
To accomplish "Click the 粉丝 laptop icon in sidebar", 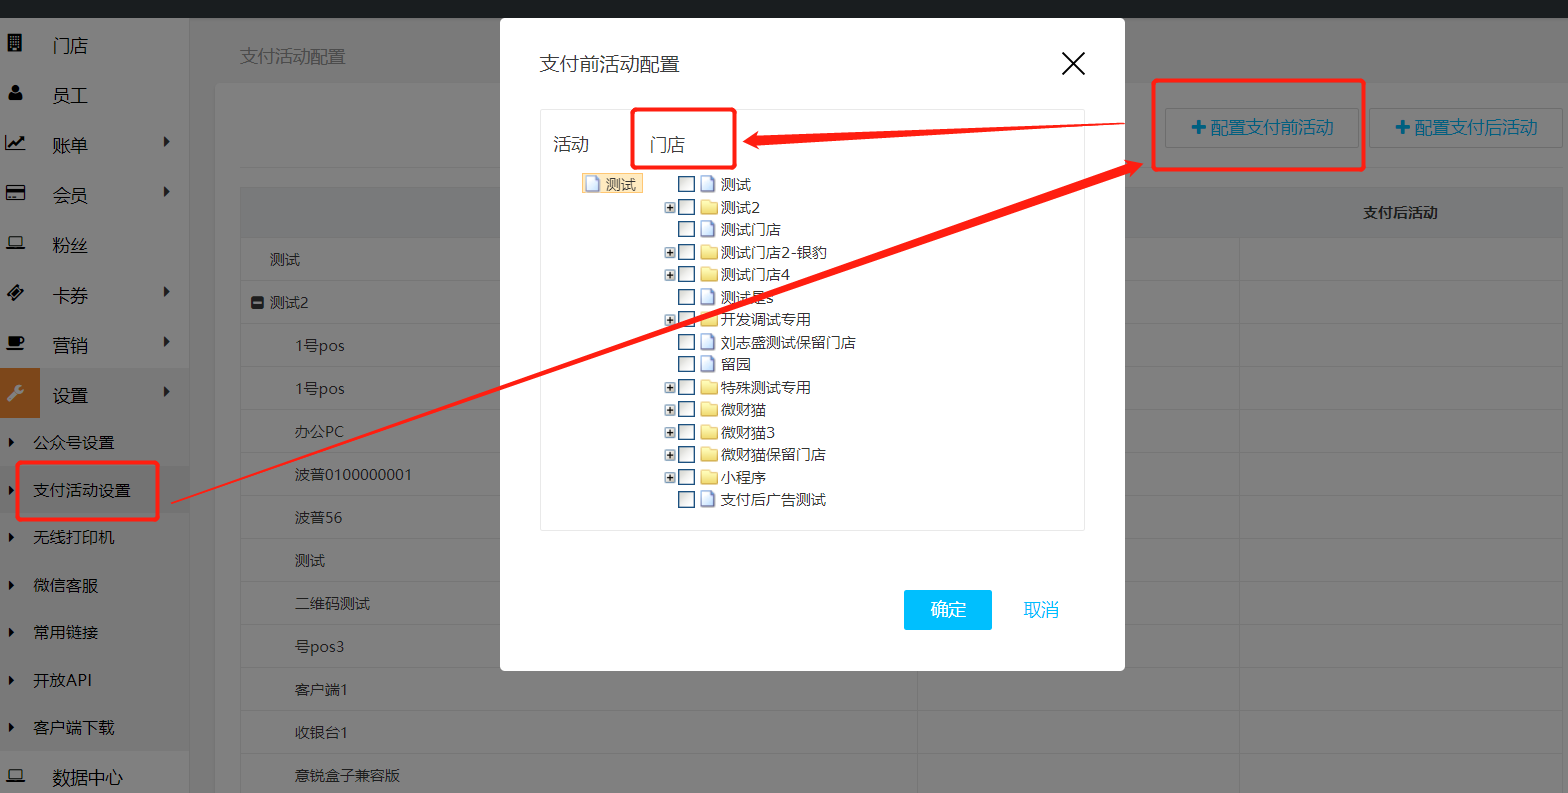I will [15, 243].
